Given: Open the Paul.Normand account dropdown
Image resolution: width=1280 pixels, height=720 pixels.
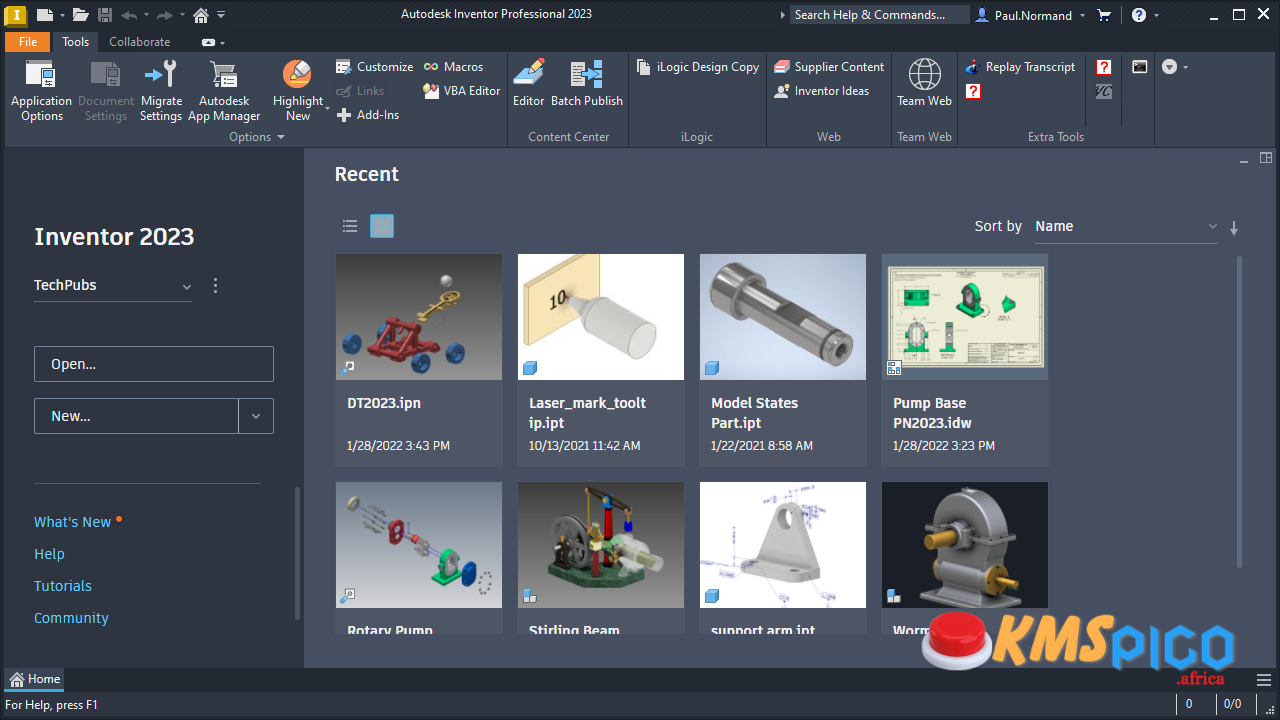Looking at the screenshot, I should [x=1029, y=15].
